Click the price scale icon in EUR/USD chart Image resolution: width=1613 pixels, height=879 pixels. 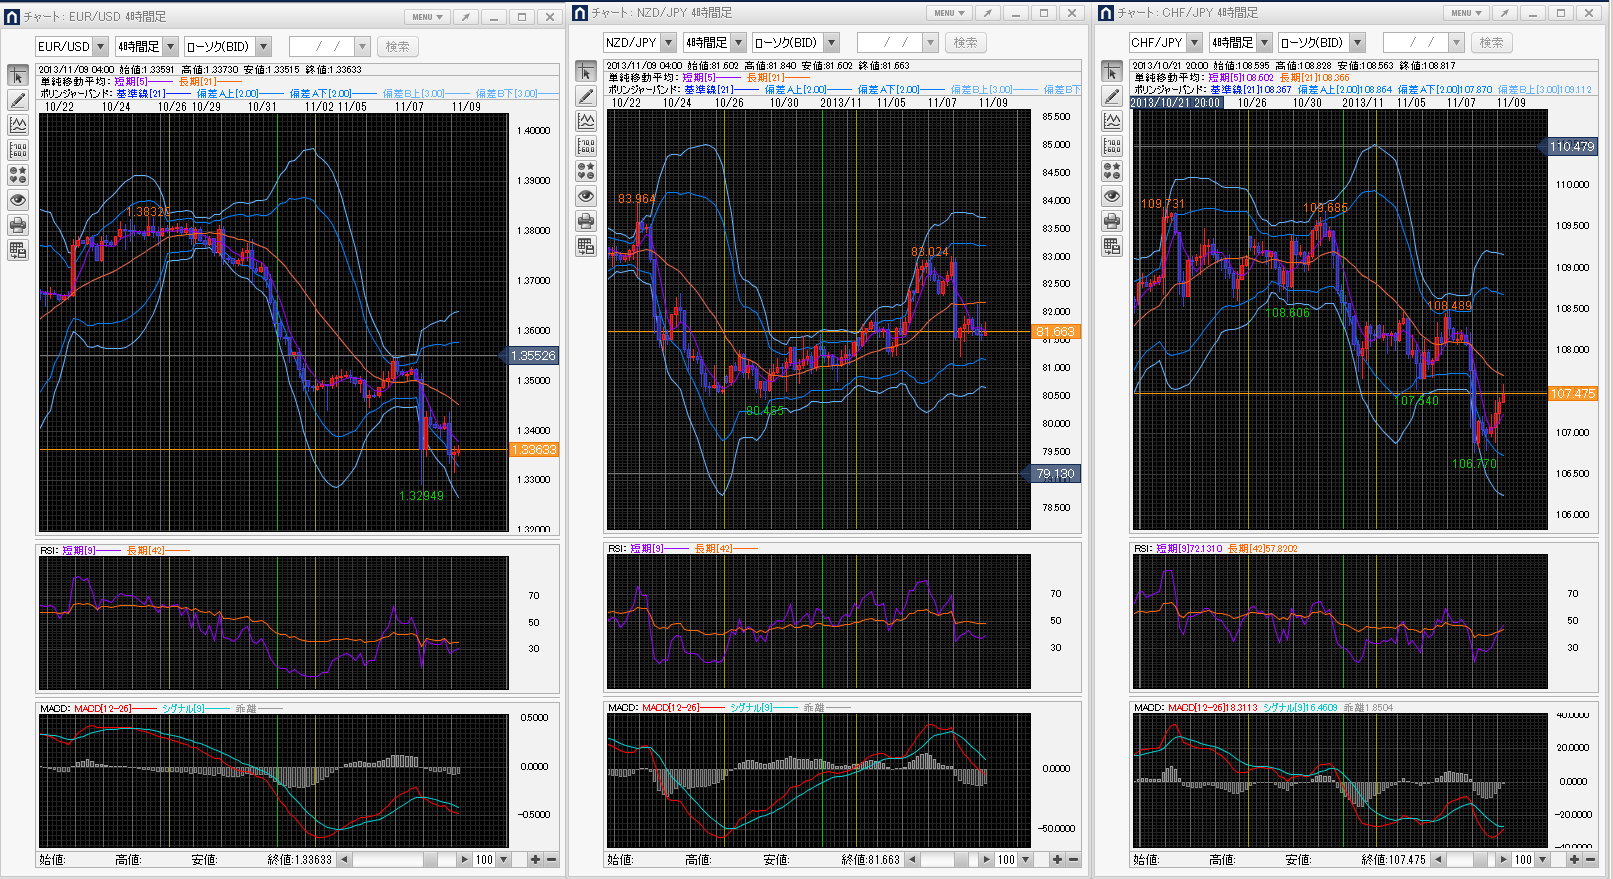(x=18, y=150)
